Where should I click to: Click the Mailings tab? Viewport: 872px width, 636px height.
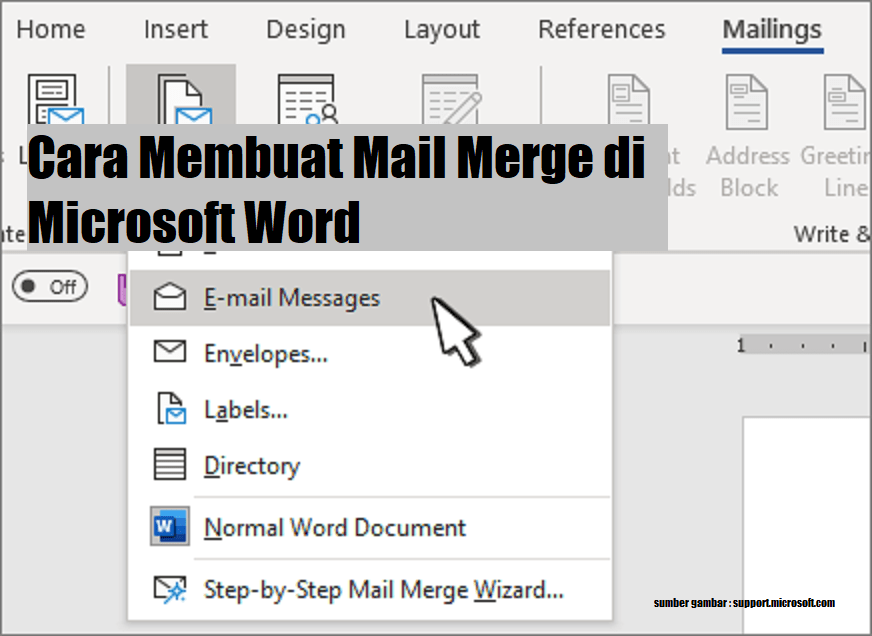click(x=772, y=31)
